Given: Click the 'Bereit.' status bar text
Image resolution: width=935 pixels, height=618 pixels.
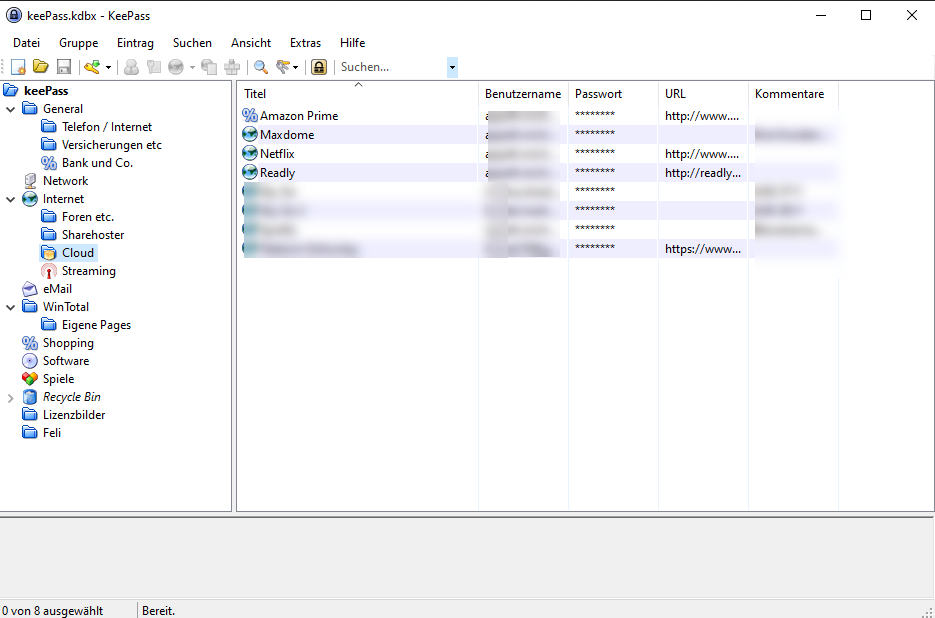Looking at the screenshot, I should 159,611.
